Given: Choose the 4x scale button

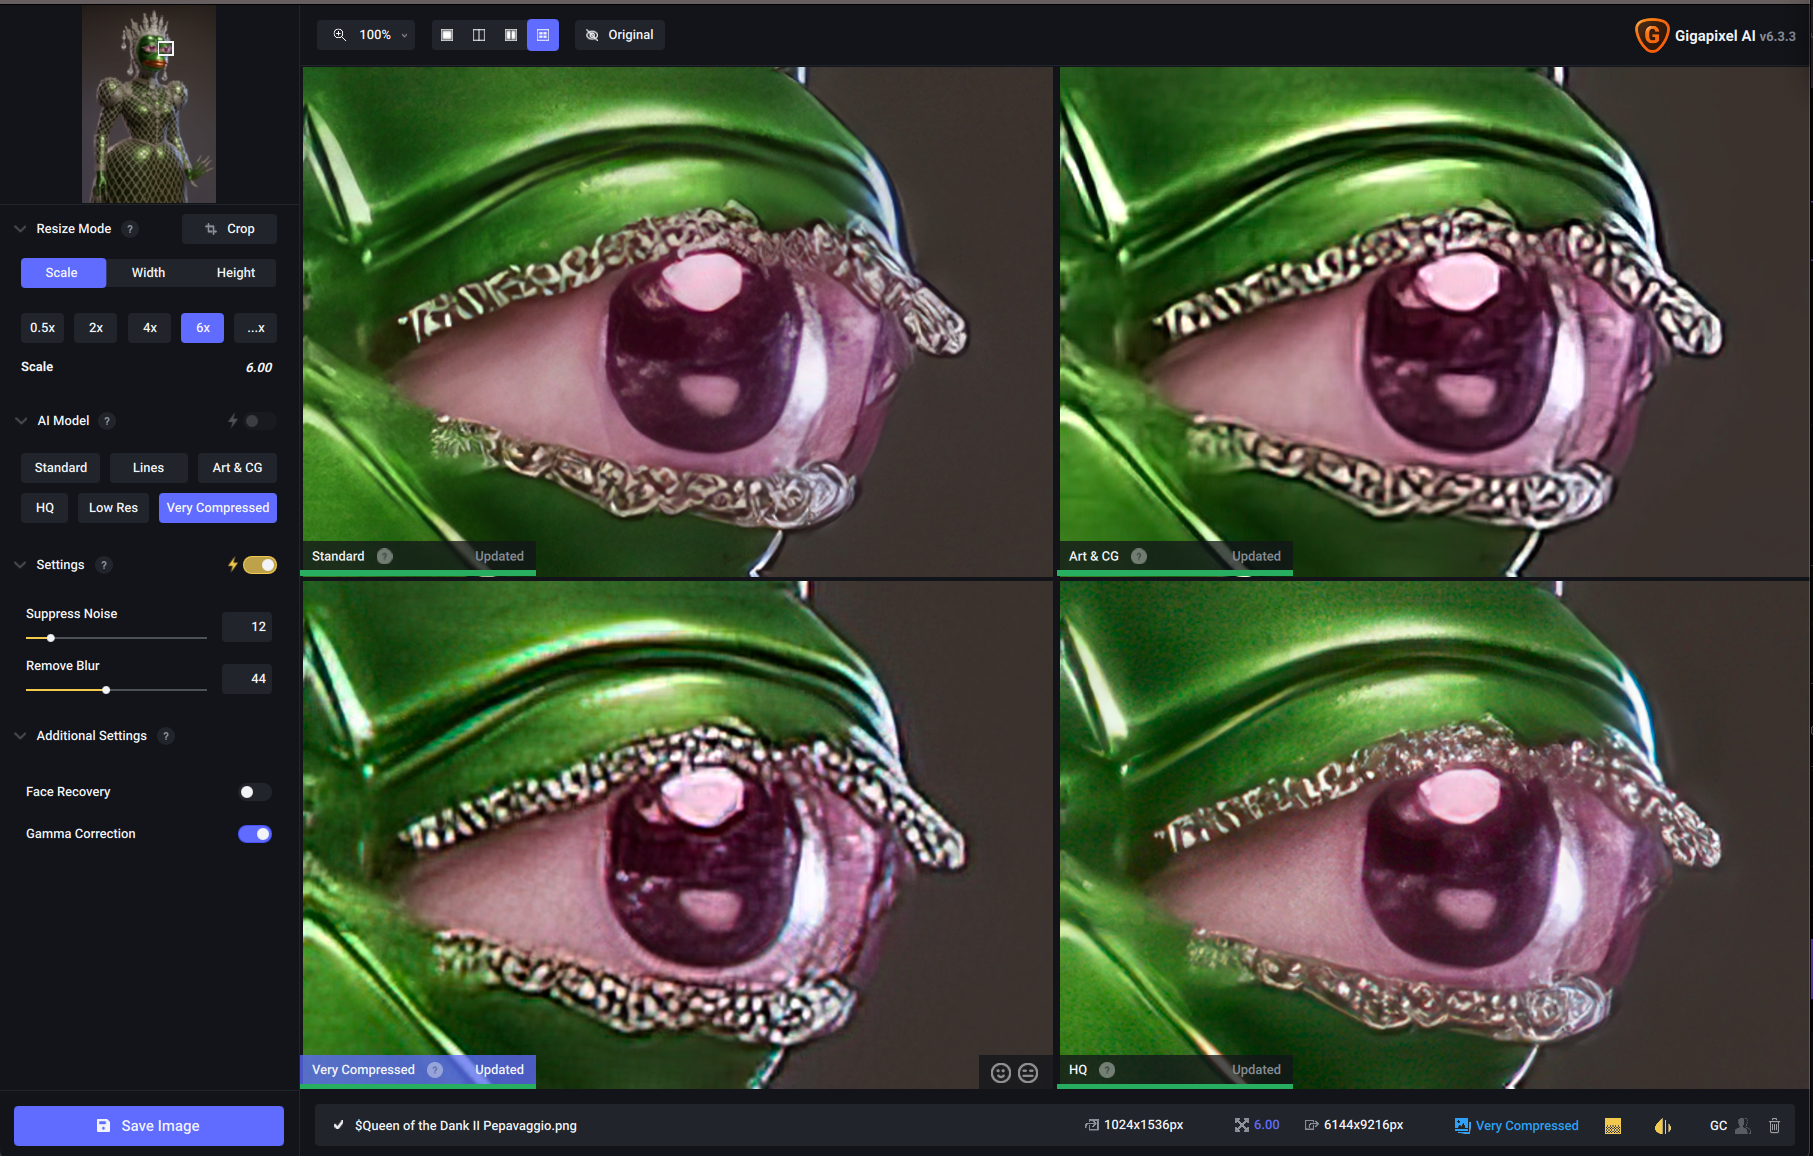Looking at the screenshot, I should click(150, 328).
